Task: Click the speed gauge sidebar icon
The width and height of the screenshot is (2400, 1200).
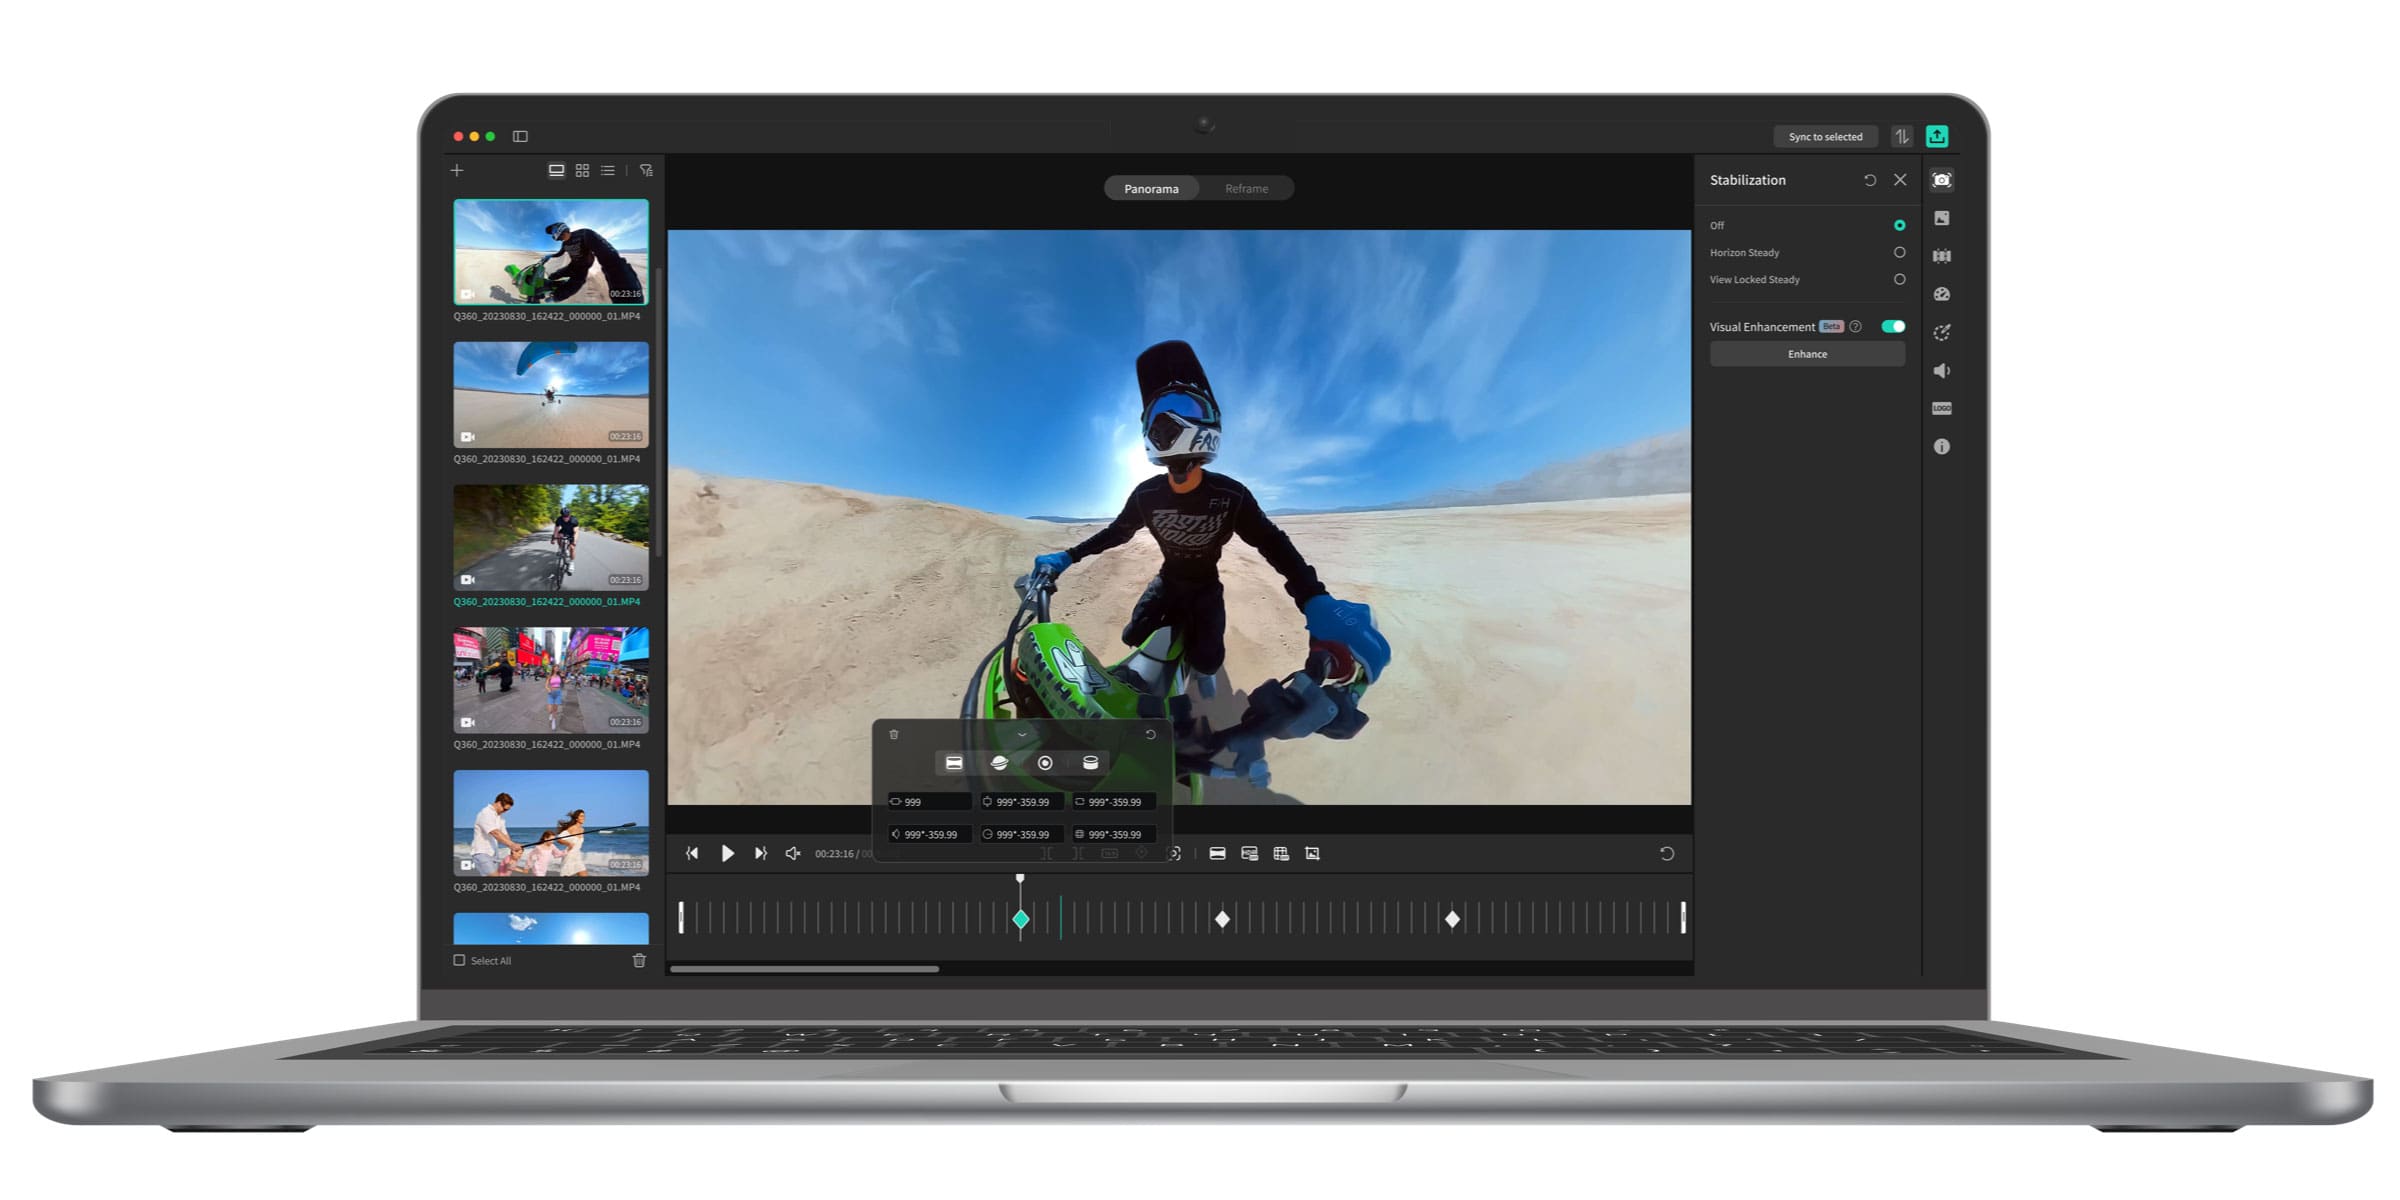Action: pos(1941,294)
